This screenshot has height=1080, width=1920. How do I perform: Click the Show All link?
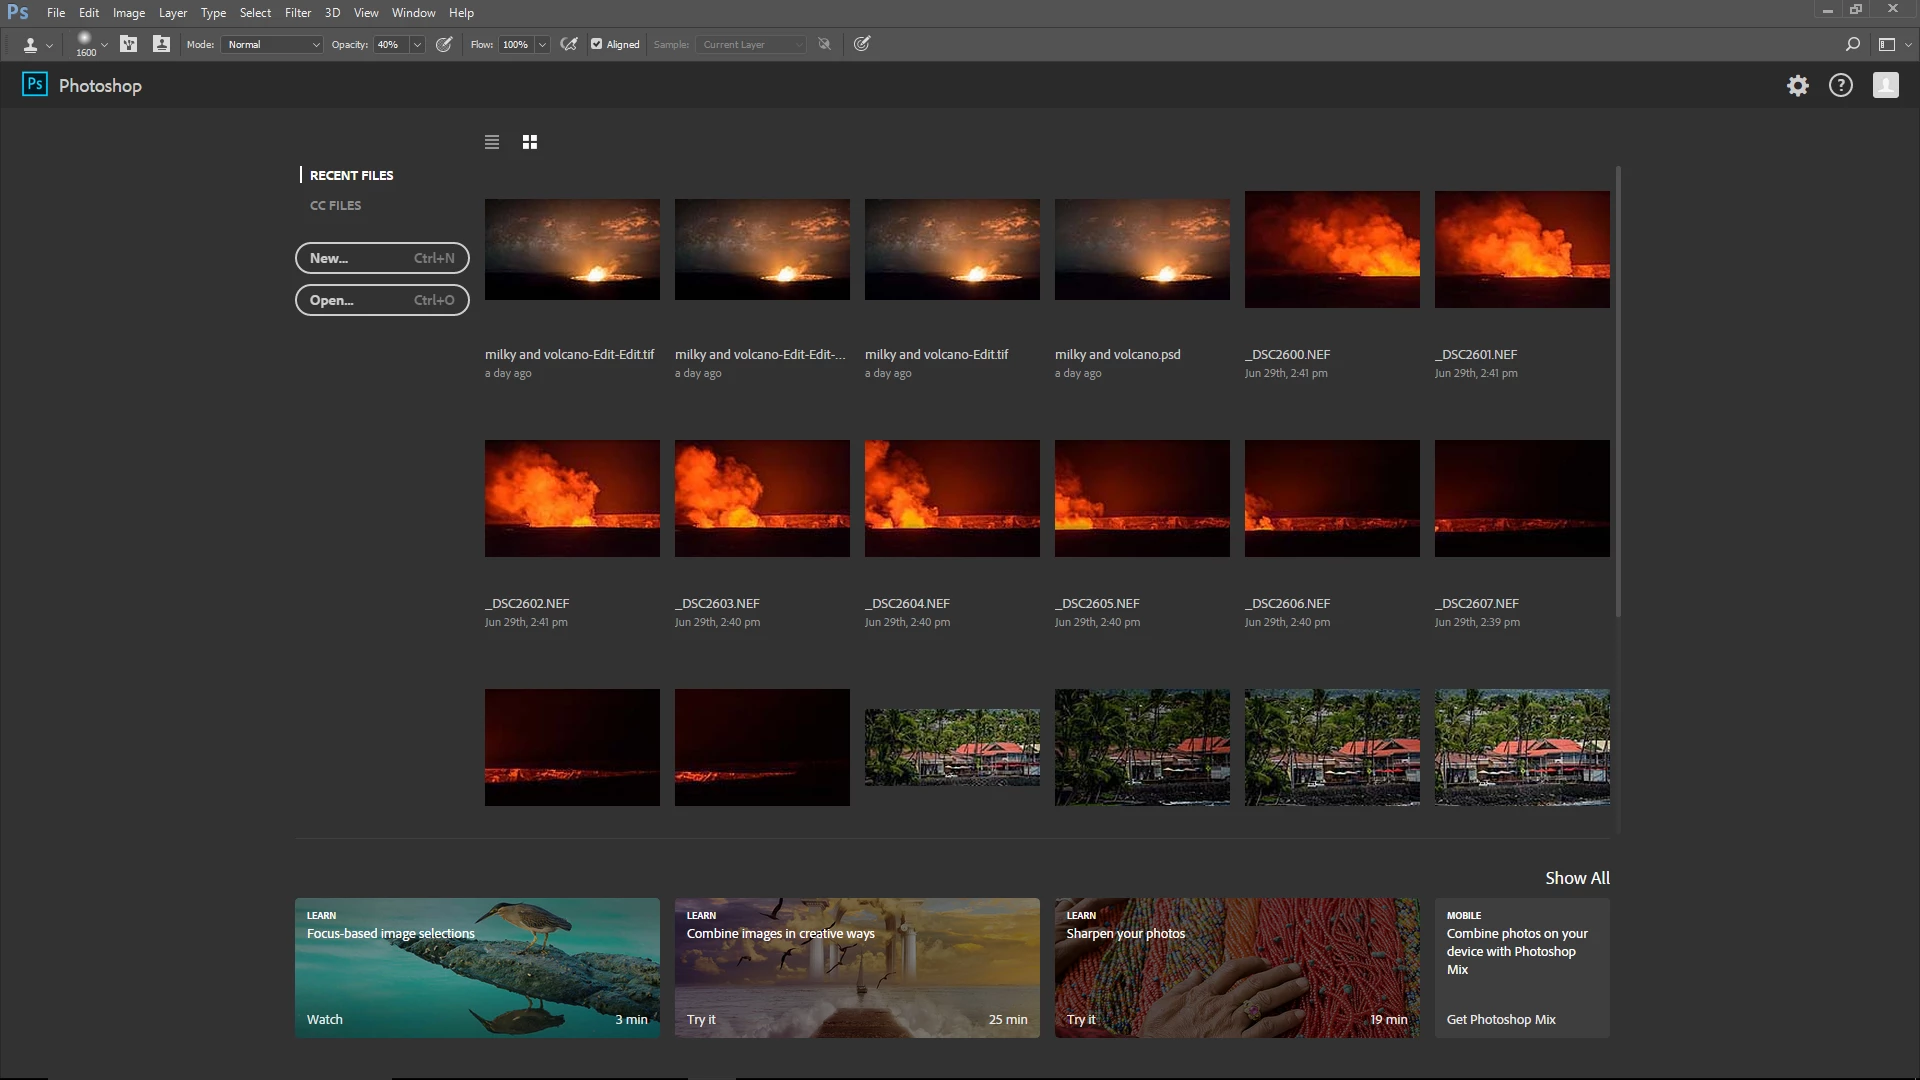pyautogui.click(x=1577, y=878)
